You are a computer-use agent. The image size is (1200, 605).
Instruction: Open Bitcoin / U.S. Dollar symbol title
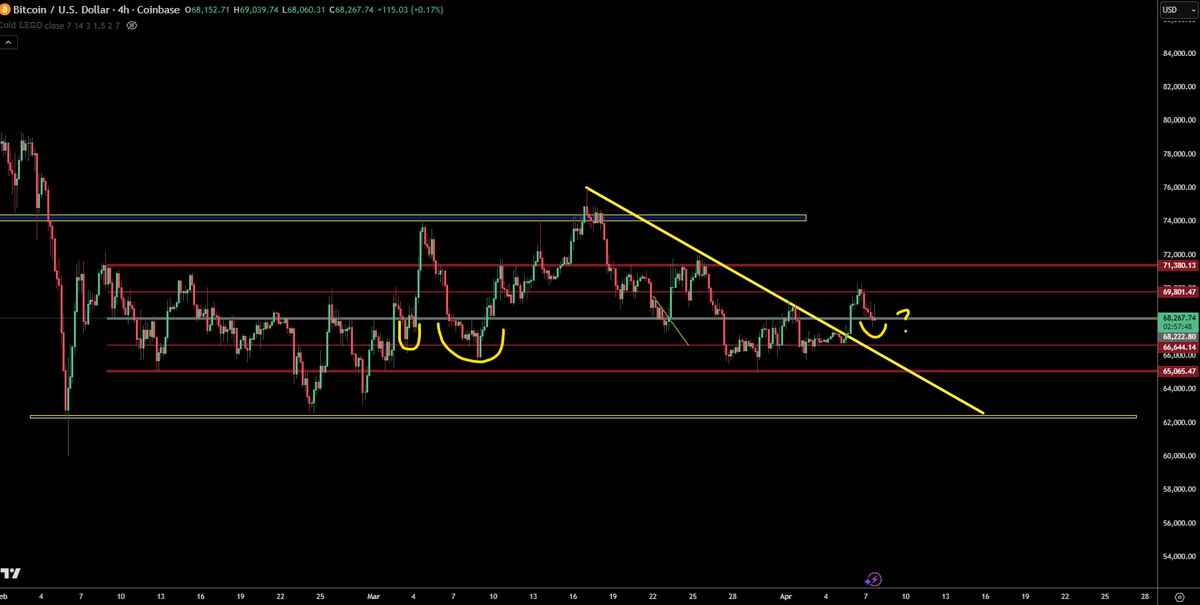(x=96, y=10)
